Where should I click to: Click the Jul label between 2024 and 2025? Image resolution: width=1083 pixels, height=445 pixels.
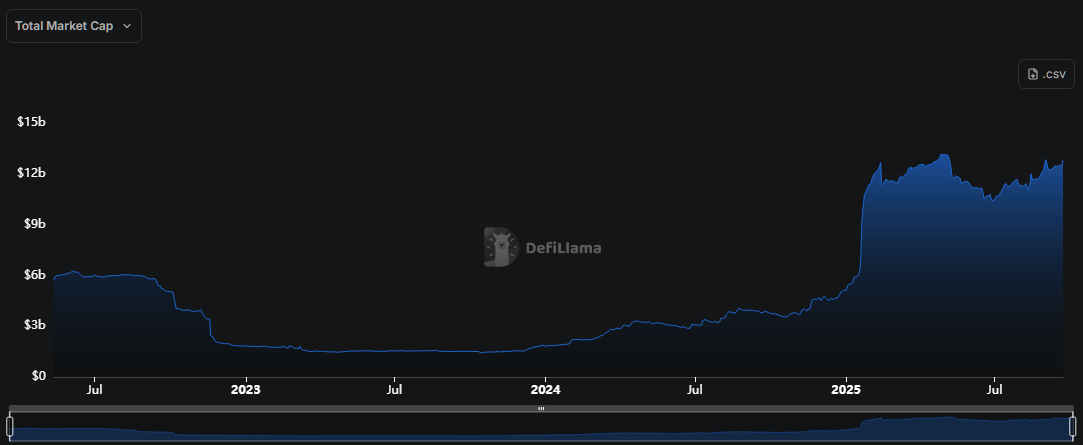pos(695,389)
